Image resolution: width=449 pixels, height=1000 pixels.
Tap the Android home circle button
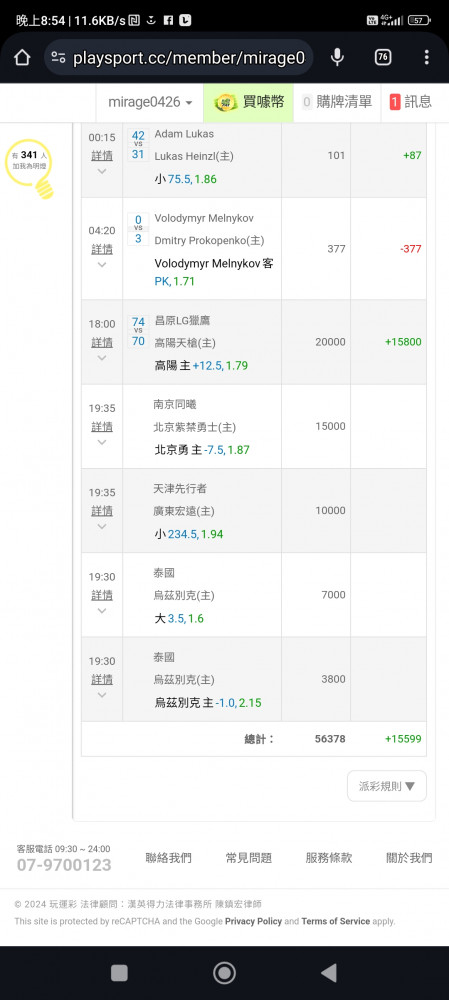coord(224,973)
